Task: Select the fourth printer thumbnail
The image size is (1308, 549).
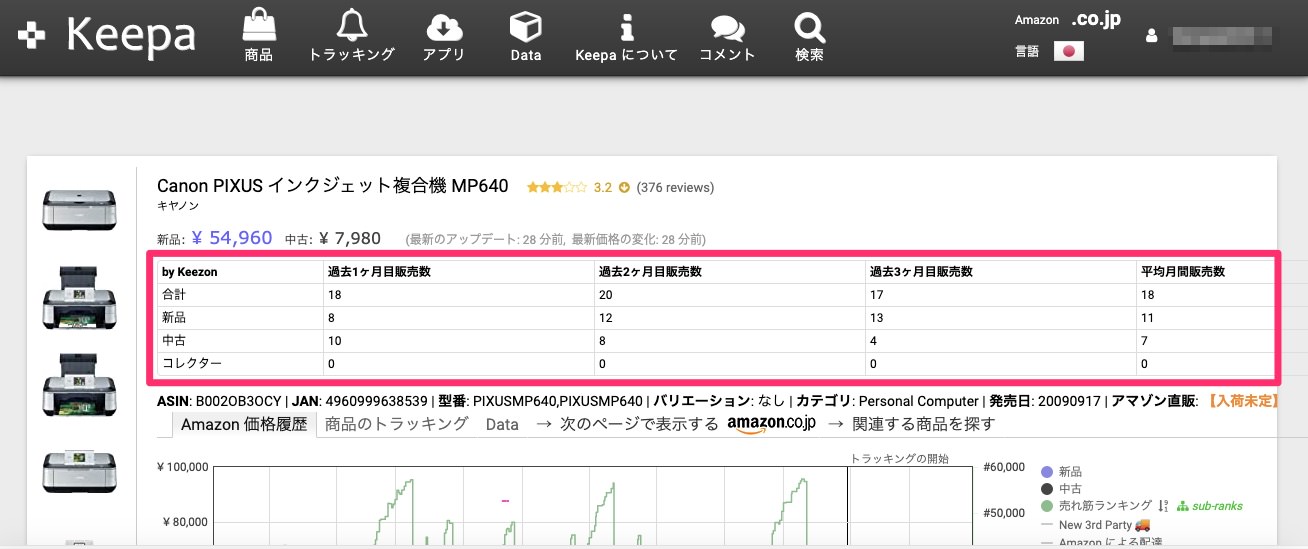Action: 80,471
